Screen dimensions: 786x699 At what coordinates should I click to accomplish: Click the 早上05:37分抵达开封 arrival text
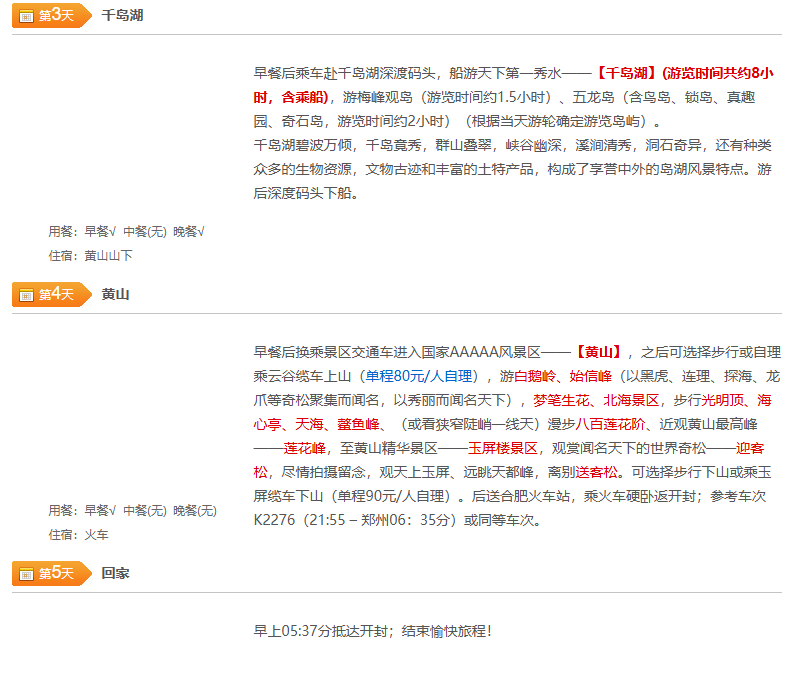coord(320,631)
